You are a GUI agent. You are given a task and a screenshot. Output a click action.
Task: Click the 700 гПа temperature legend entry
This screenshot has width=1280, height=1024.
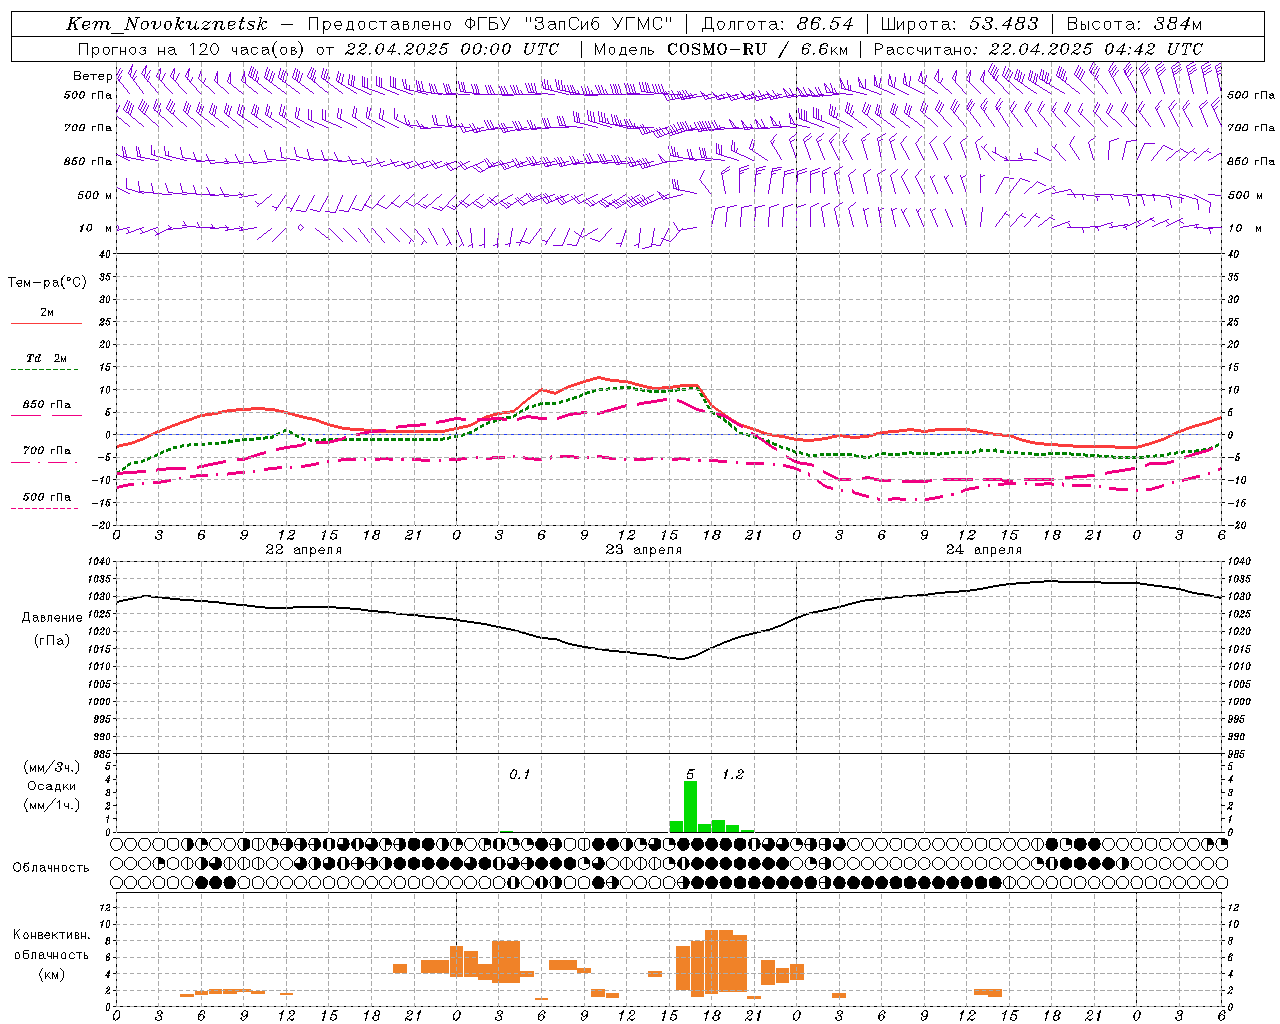pos(47,451)
